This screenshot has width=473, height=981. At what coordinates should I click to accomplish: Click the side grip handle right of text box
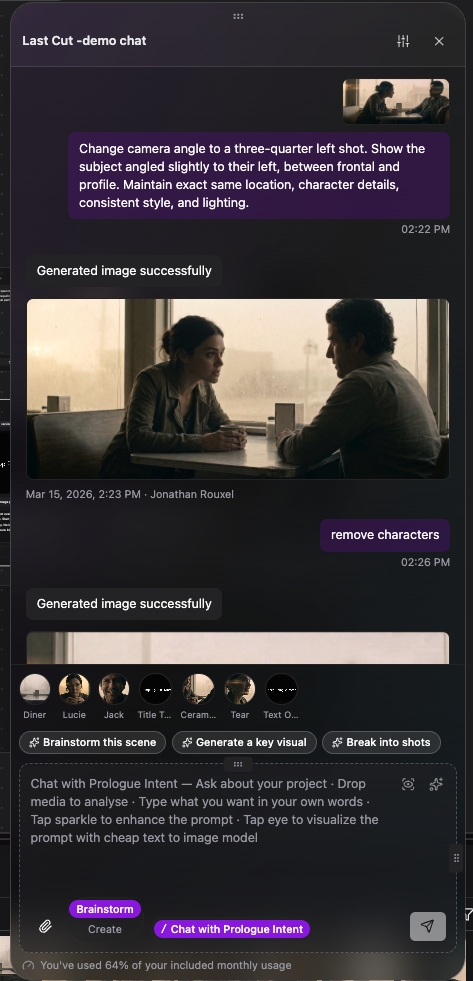[x=456, y=858]
